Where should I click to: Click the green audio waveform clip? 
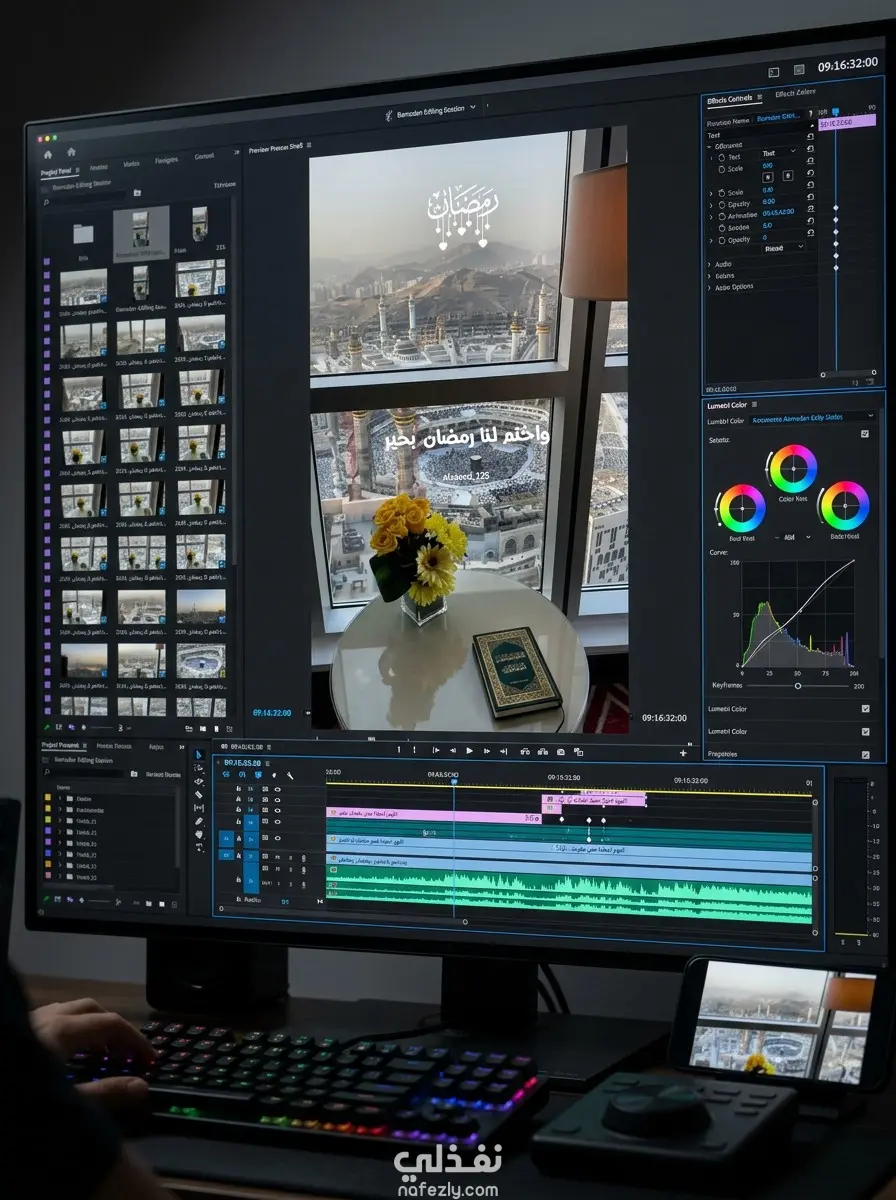click(x=570, y=893)
